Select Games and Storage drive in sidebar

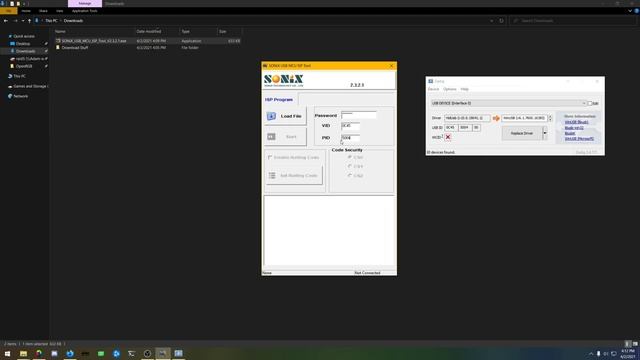coord(29,86)
